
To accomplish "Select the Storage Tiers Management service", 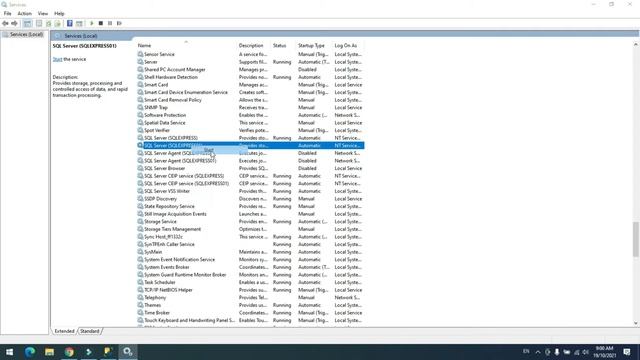I will (251, 229).
